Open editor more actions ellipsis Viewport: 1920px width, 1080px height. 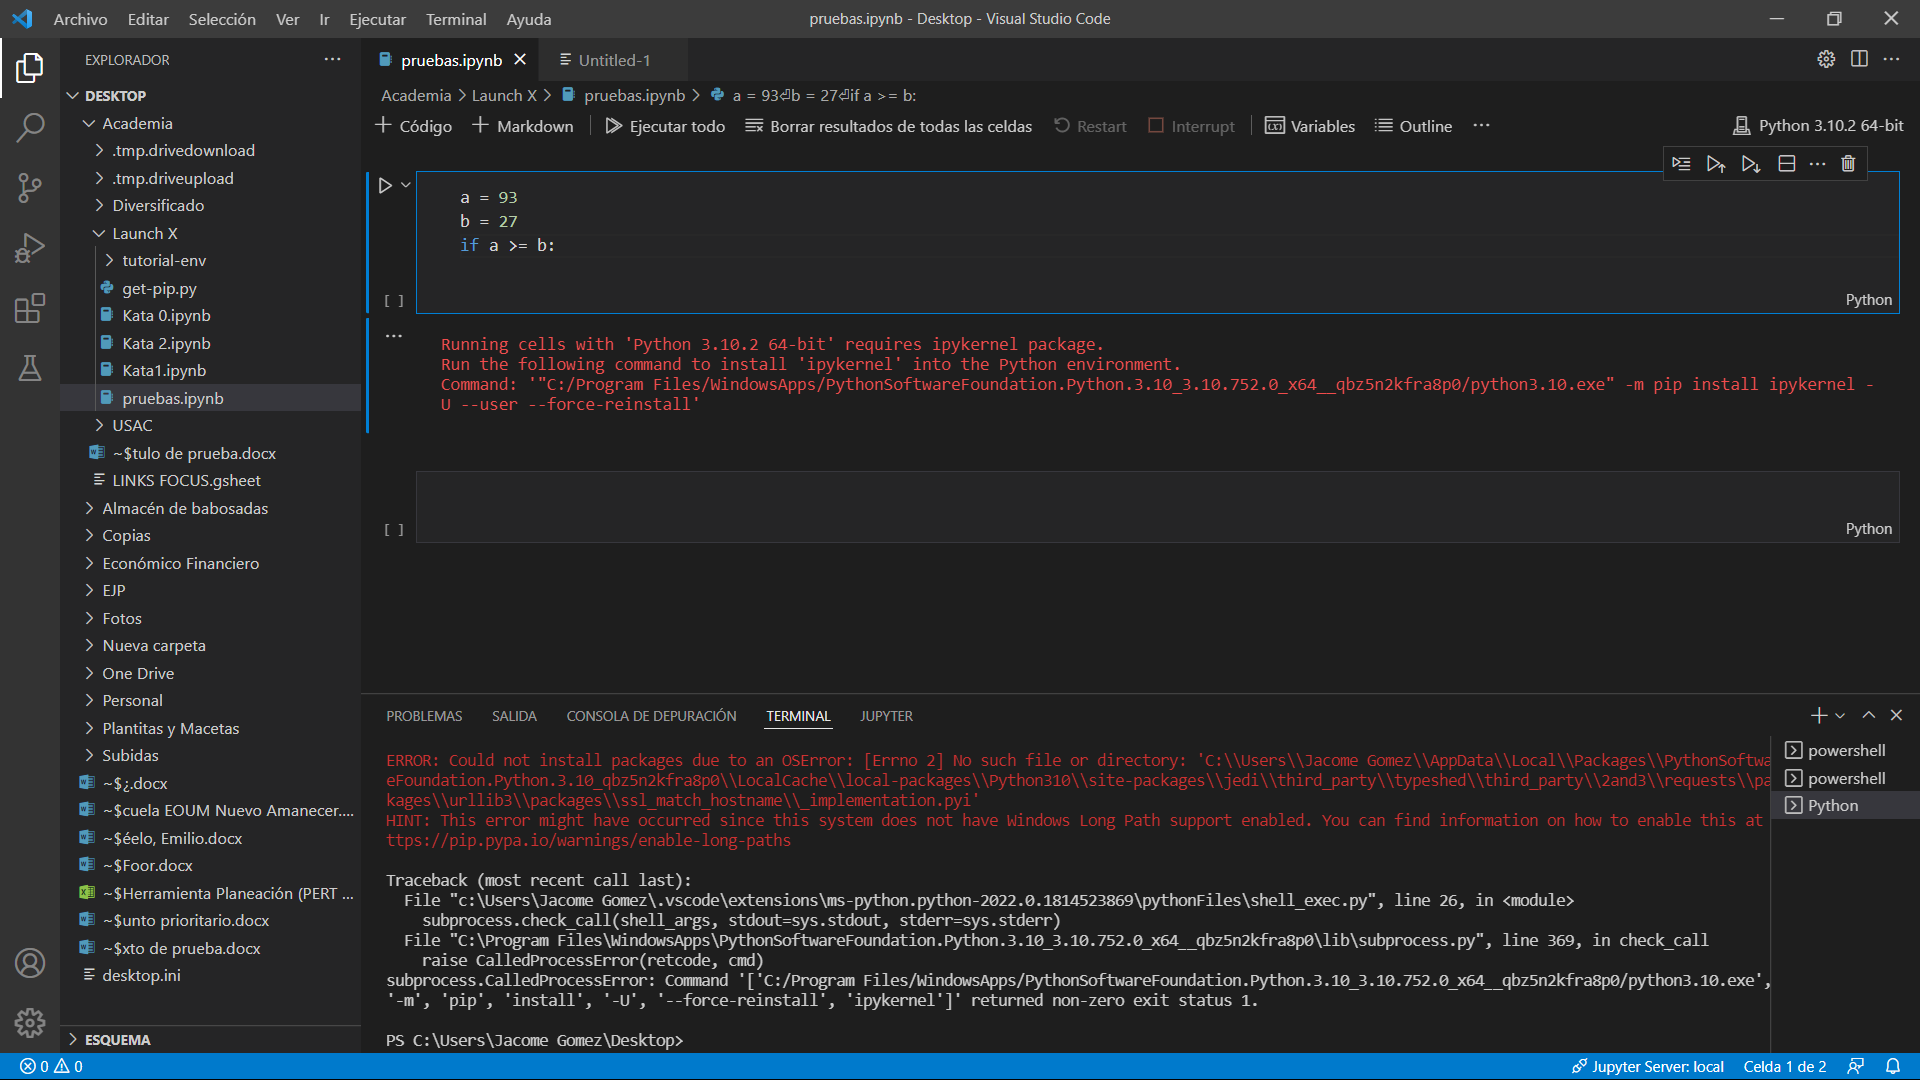pyautogui.click(x=1891, y=59)
